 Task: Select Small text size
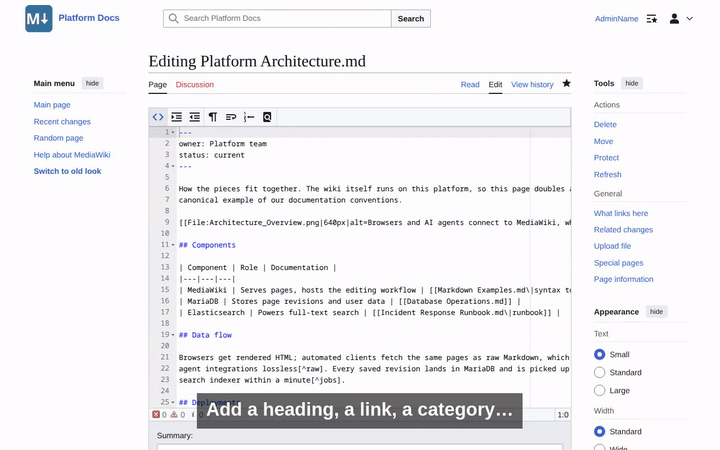point(599,354)
